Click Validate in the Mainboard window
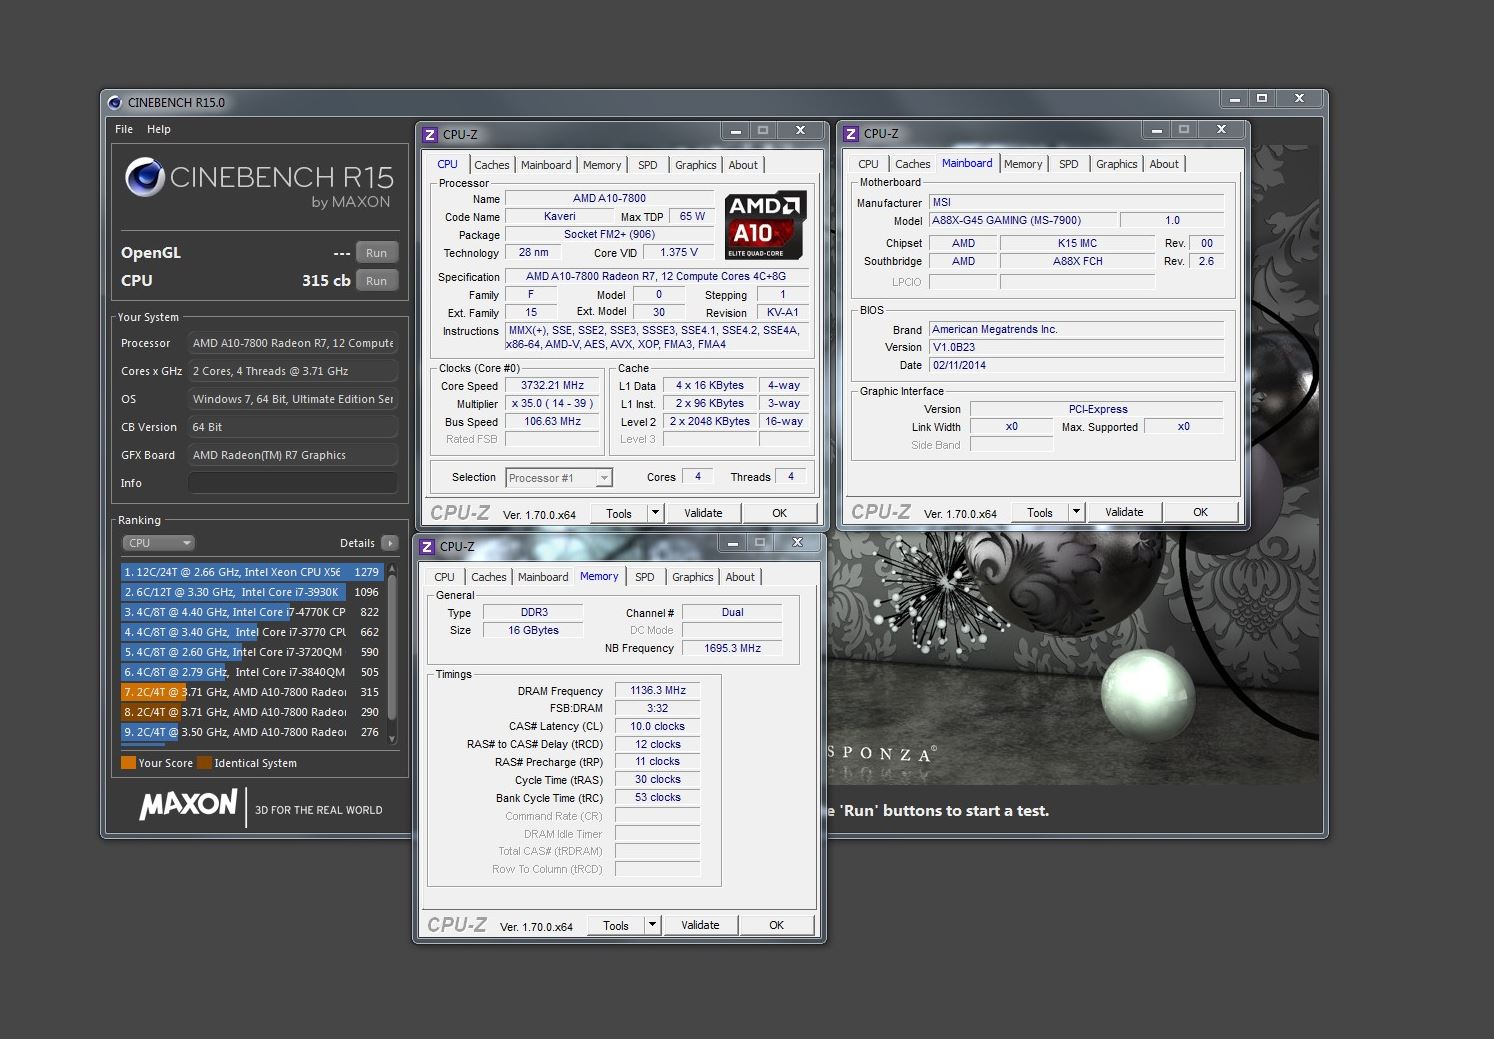The image size is (1494, 1039). (1124, 512)
